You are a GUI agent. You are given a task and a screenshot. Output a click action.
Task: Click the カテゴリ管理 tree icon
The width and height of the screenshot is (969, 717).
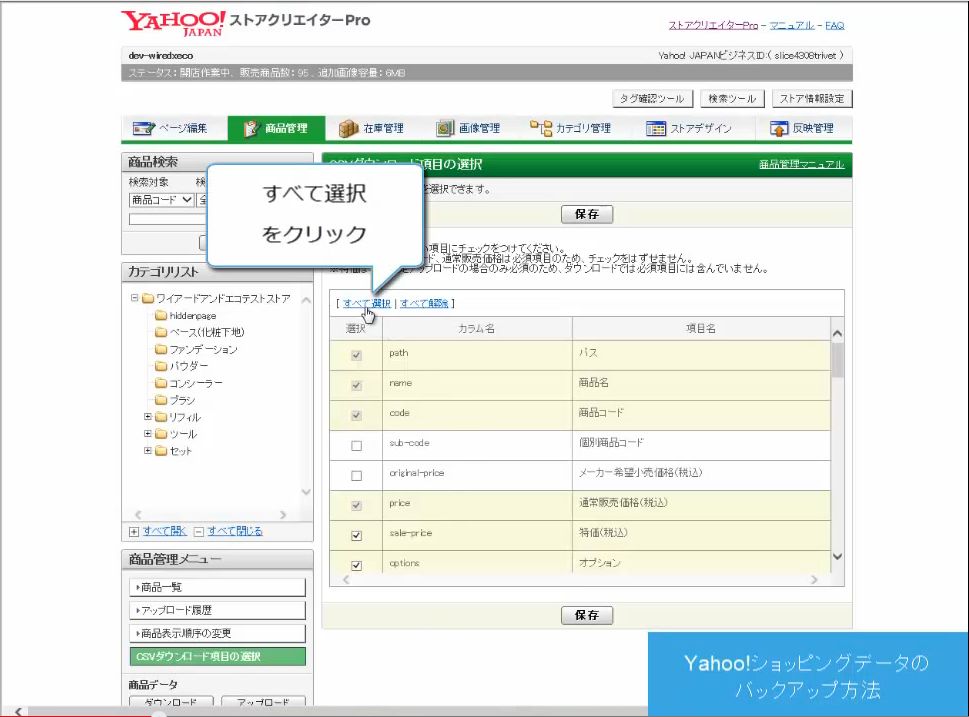pyautogui.click(x=541, y=128)
